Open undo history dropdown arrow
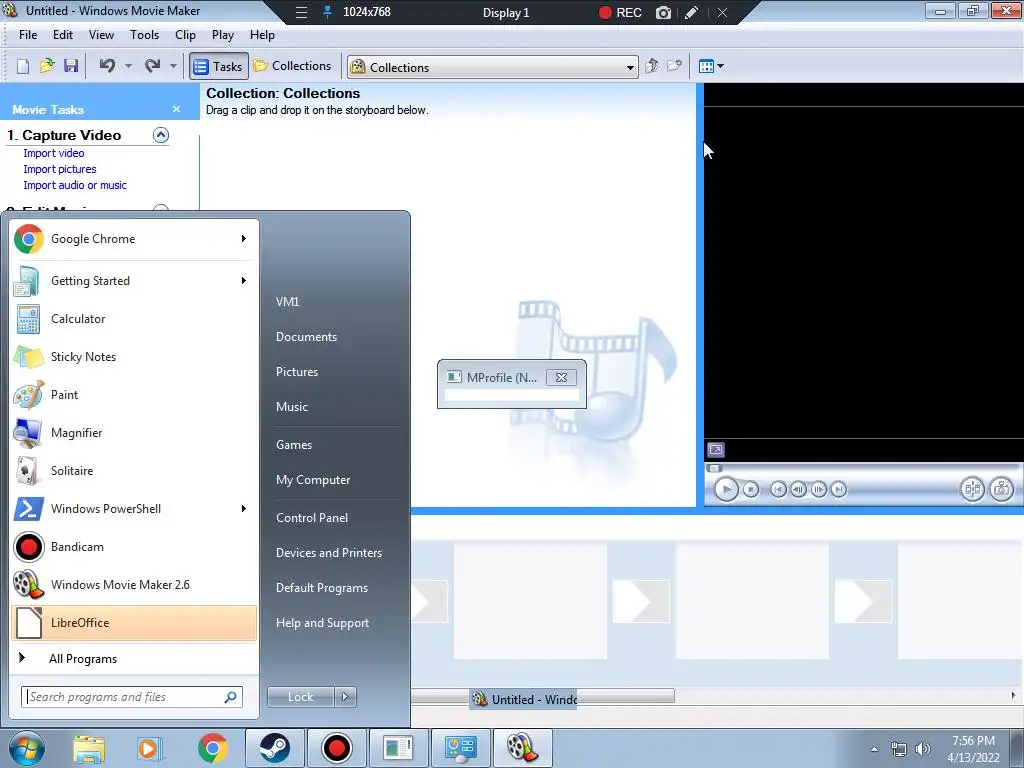1024x768 pixels. click(128, 66)
